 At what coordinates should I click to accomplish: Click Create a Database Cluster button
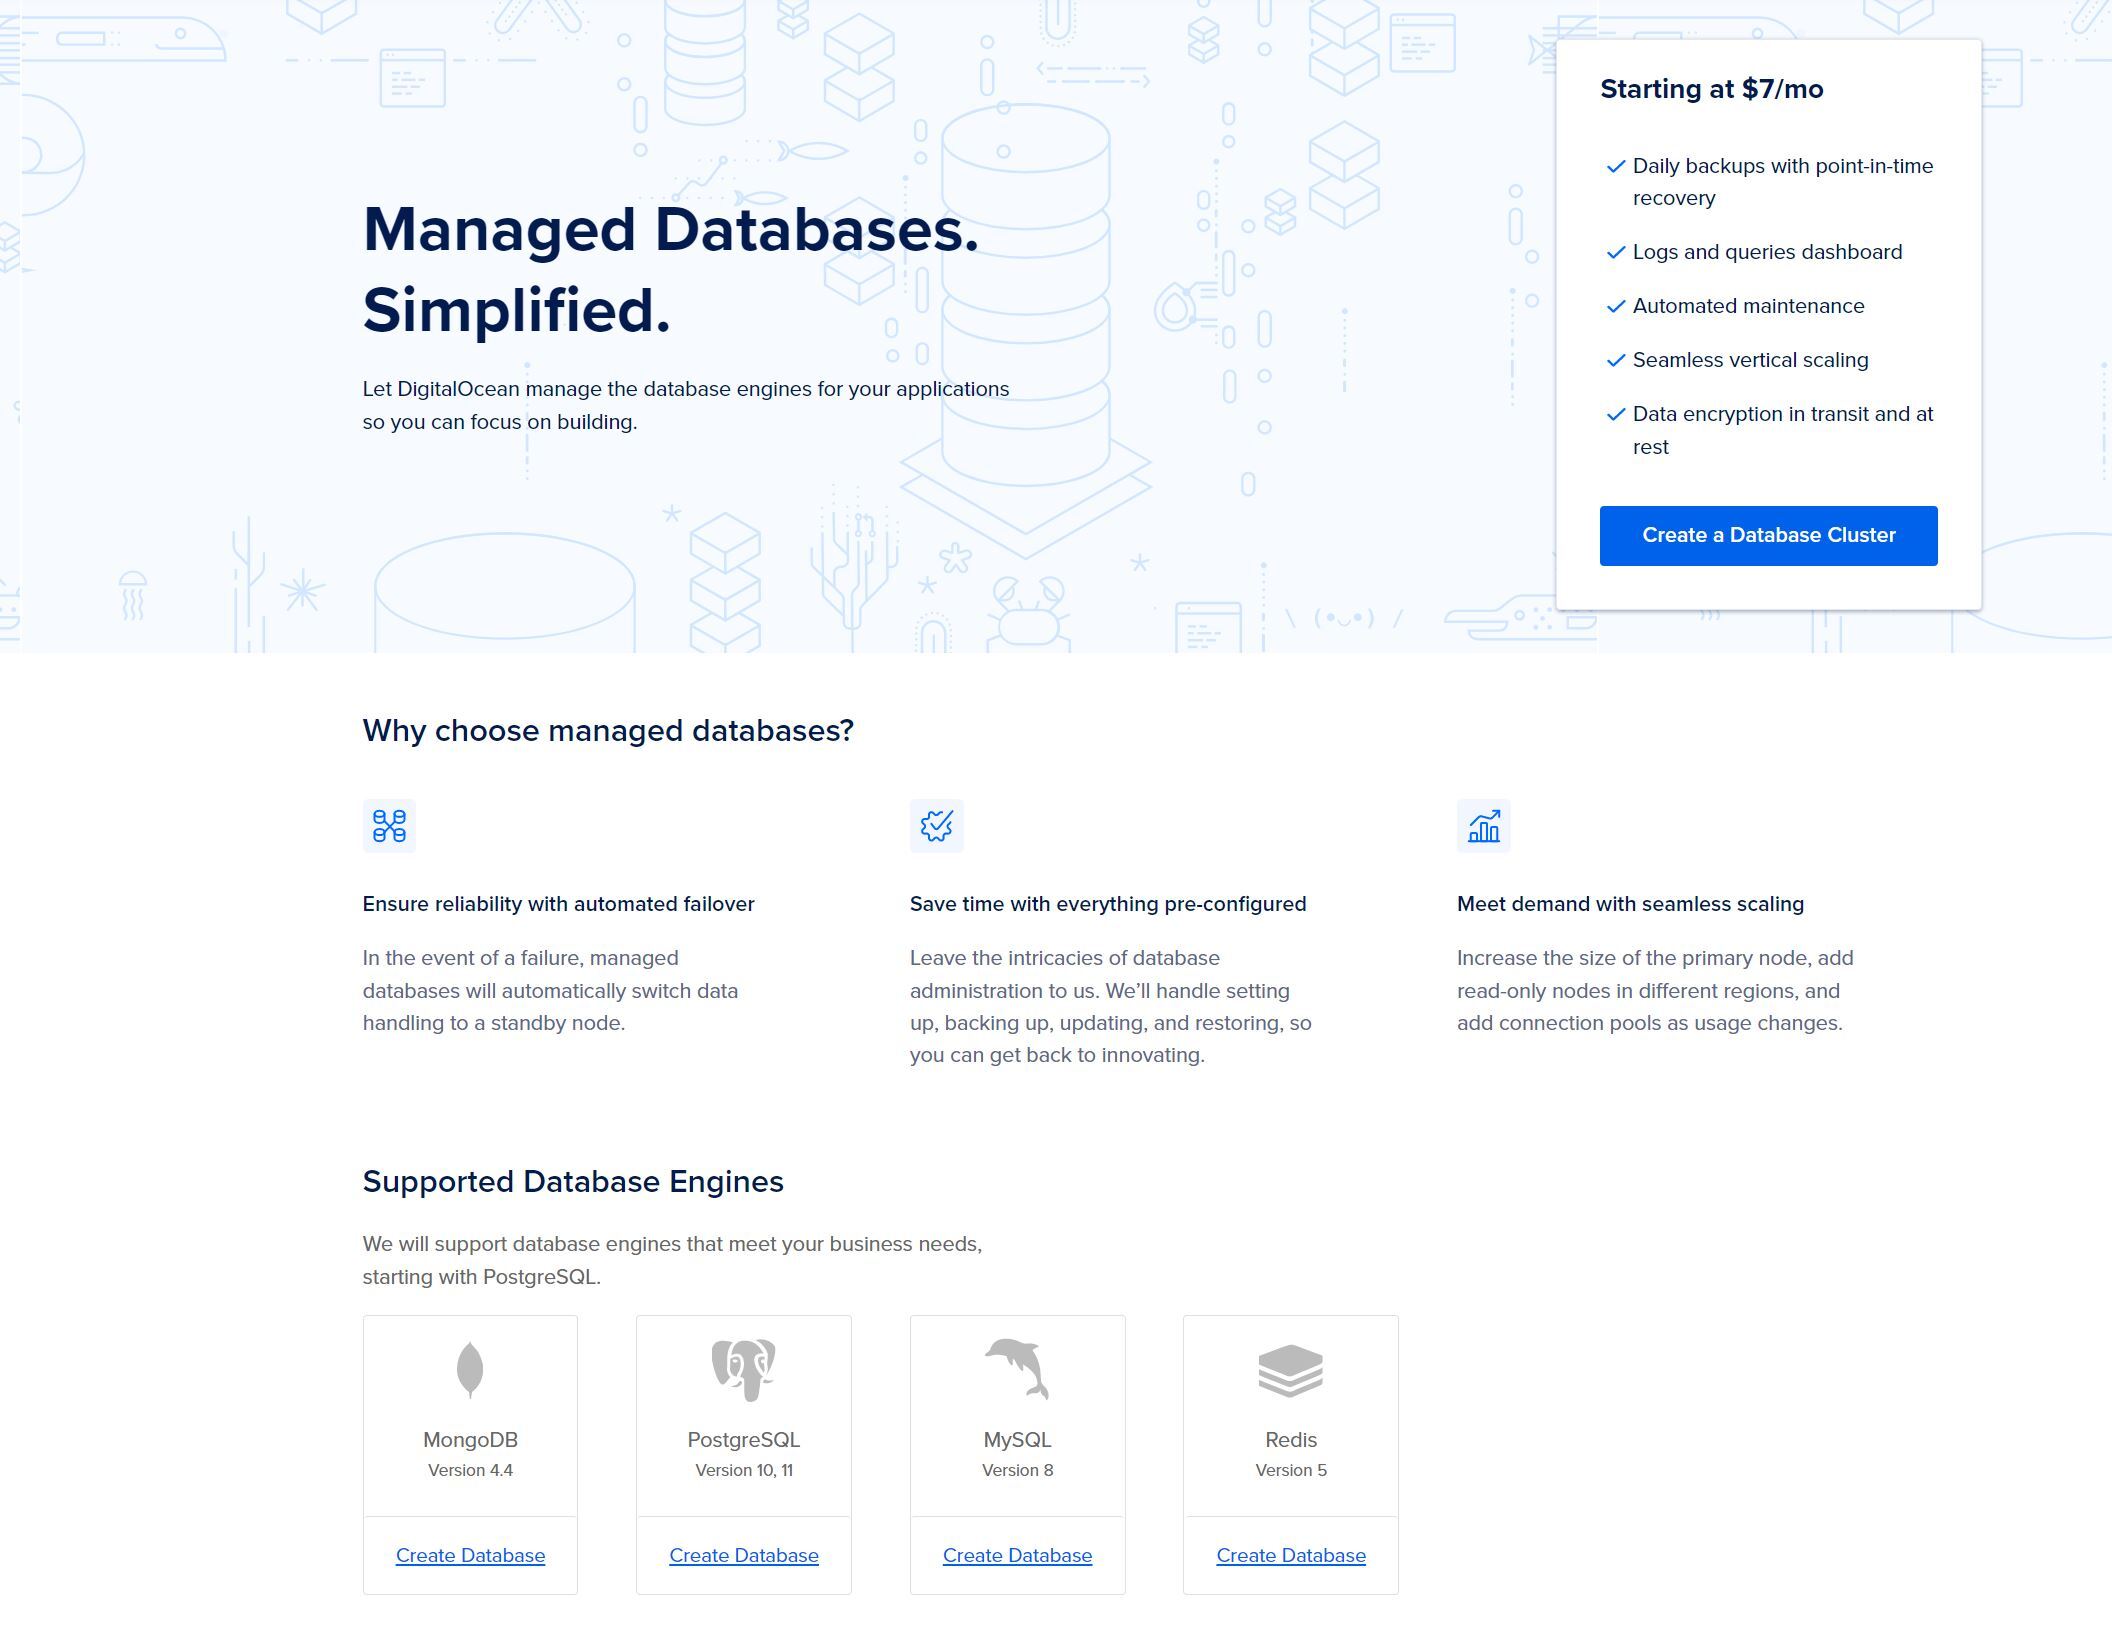1767,533
